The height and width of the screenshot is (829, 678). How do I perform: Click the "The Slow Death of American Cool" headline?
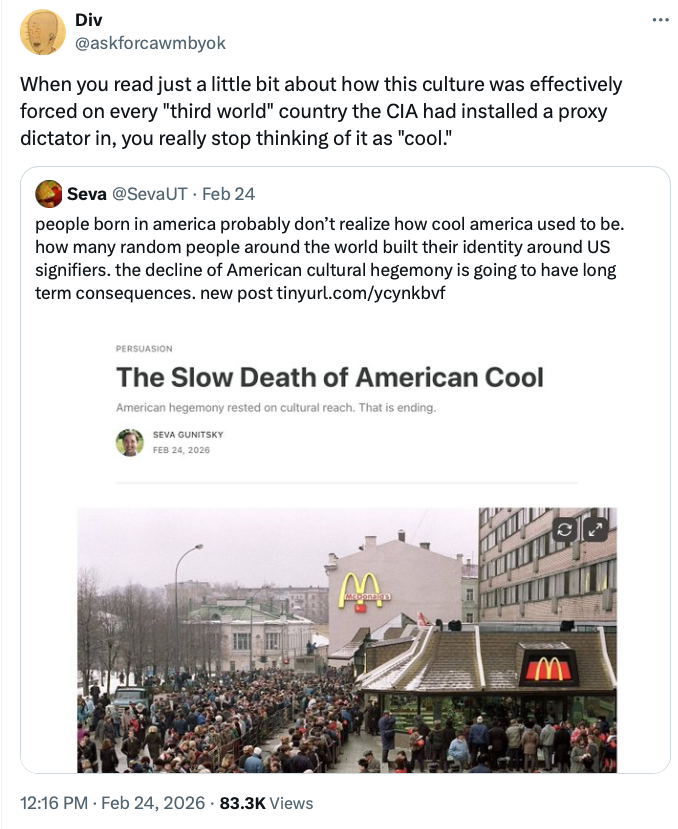point(330,377)
